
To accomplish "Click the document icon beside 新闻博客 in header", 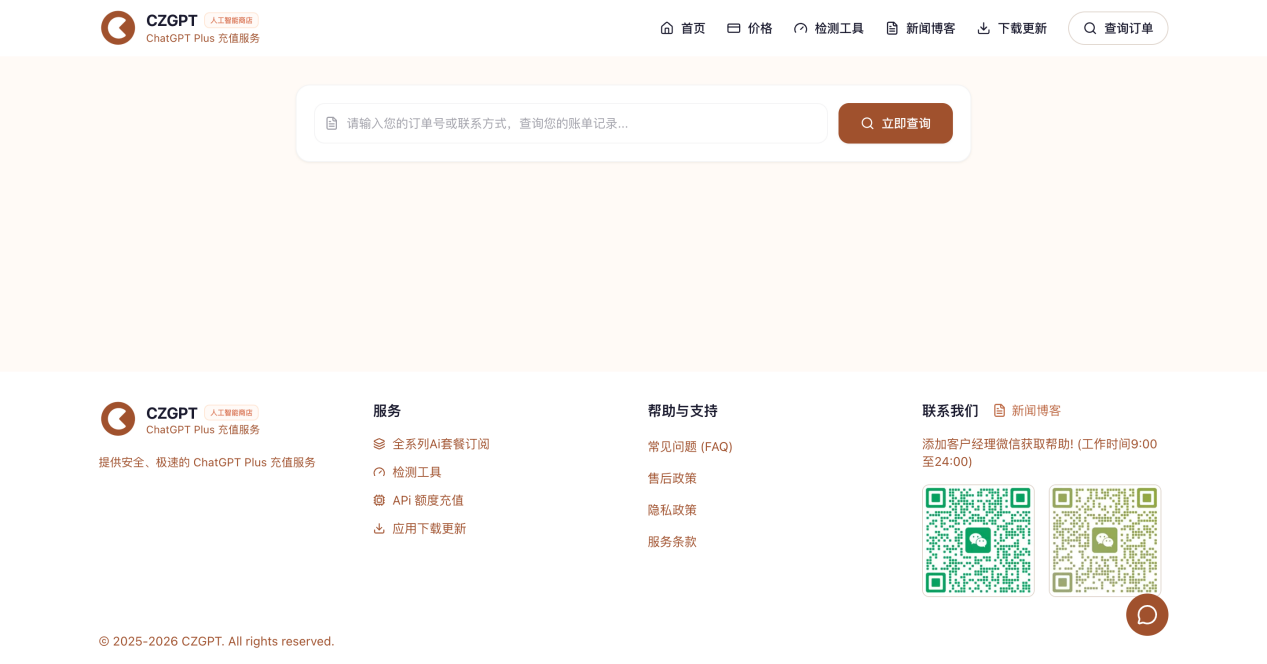I will 892,28.
